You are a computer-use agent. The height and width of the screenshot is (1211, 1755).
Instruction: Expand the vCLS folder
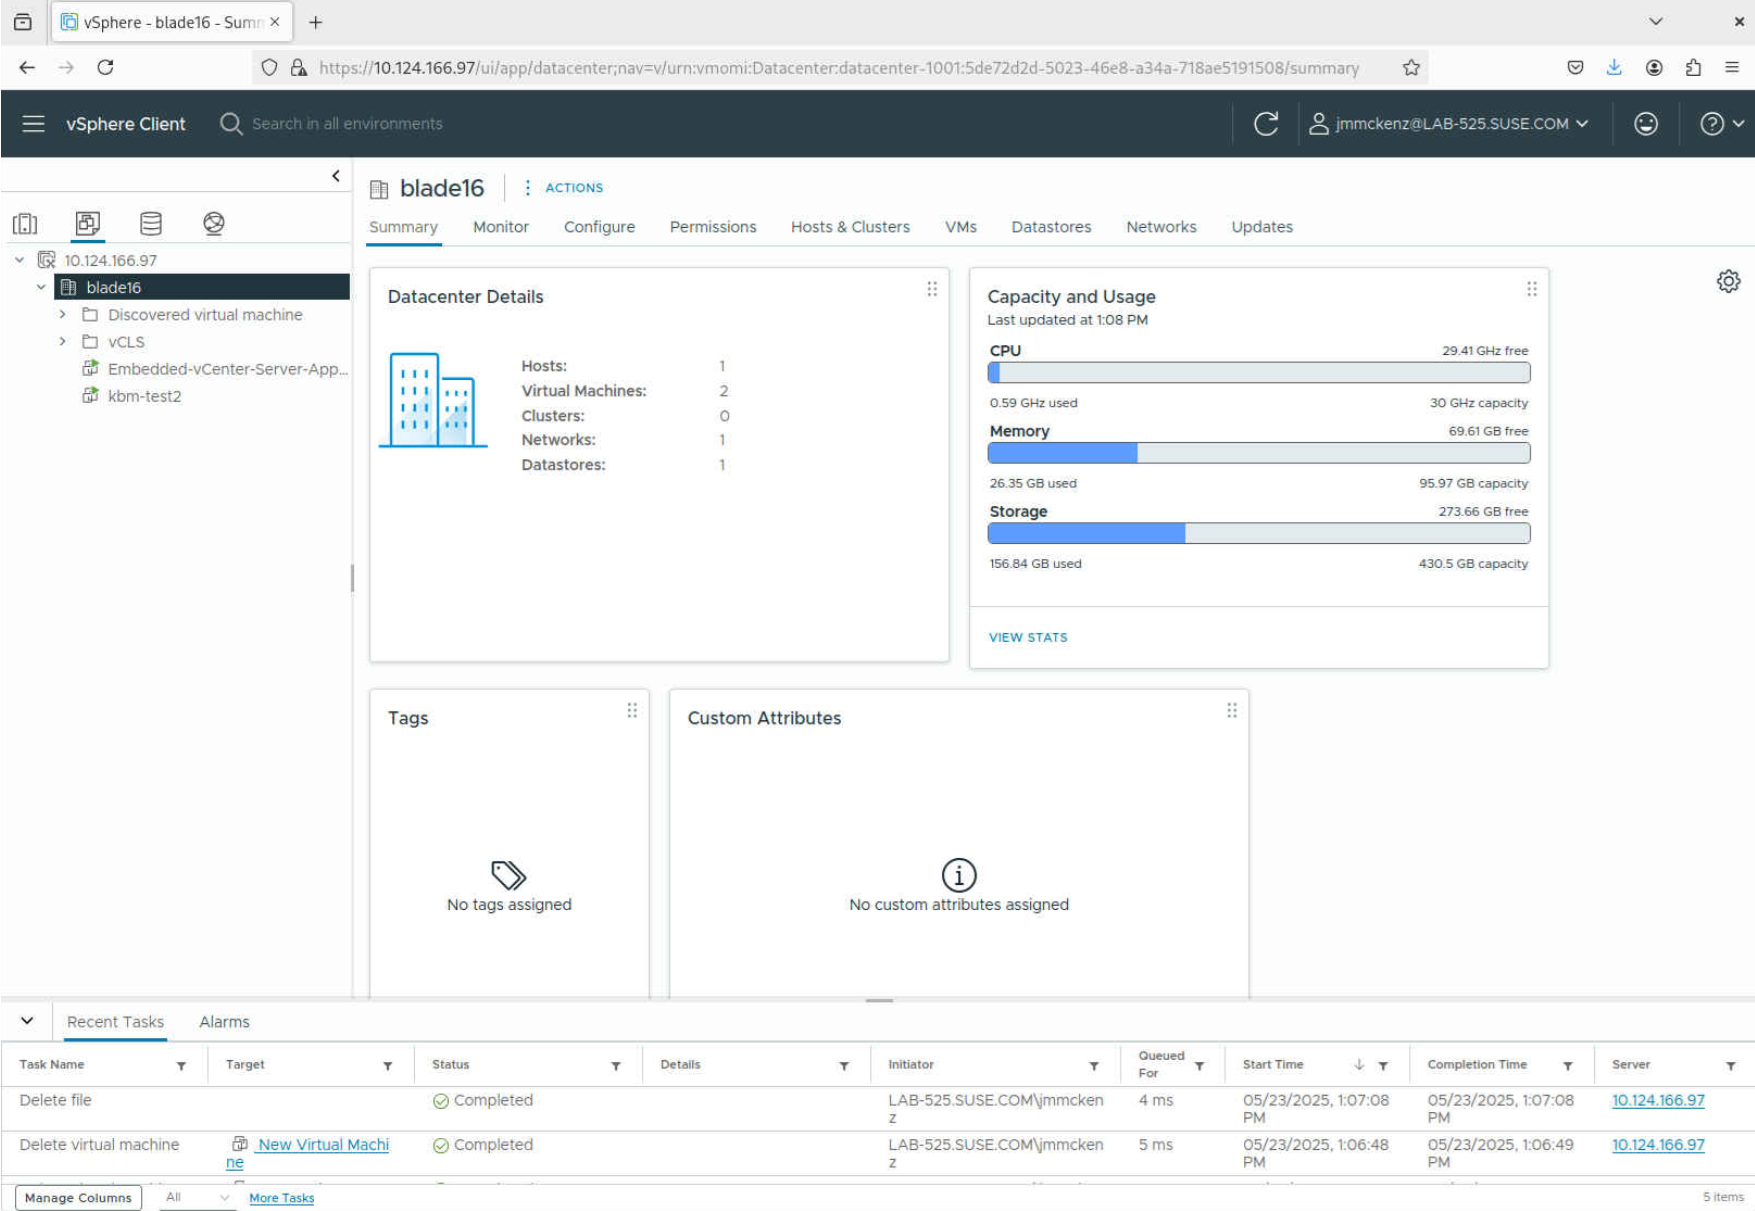tap(62, 341)
